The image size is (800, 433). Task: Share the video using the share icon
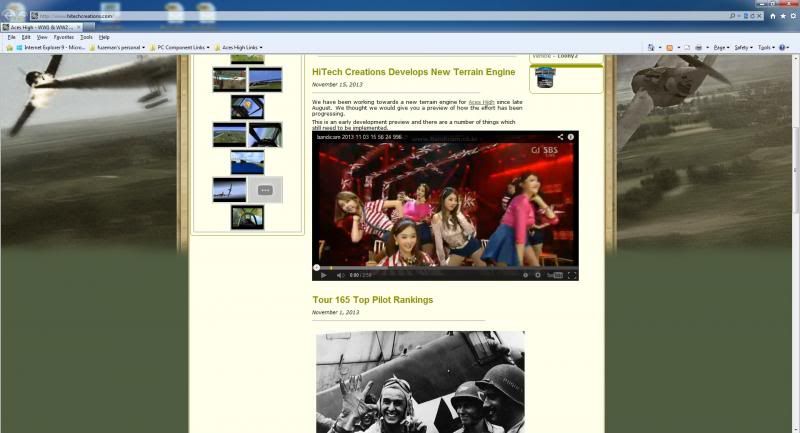pyautogui.click(x=560, y=137)
